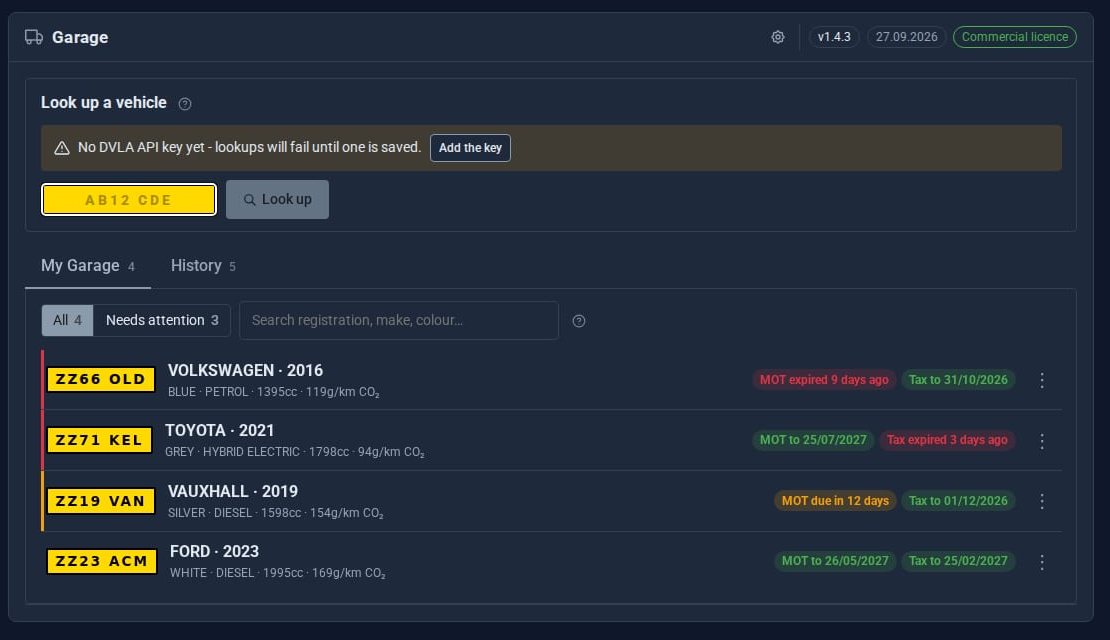Click the Tax to 01/12/2026 badge
1110x640 pixels.
click(x=958, y=501)
